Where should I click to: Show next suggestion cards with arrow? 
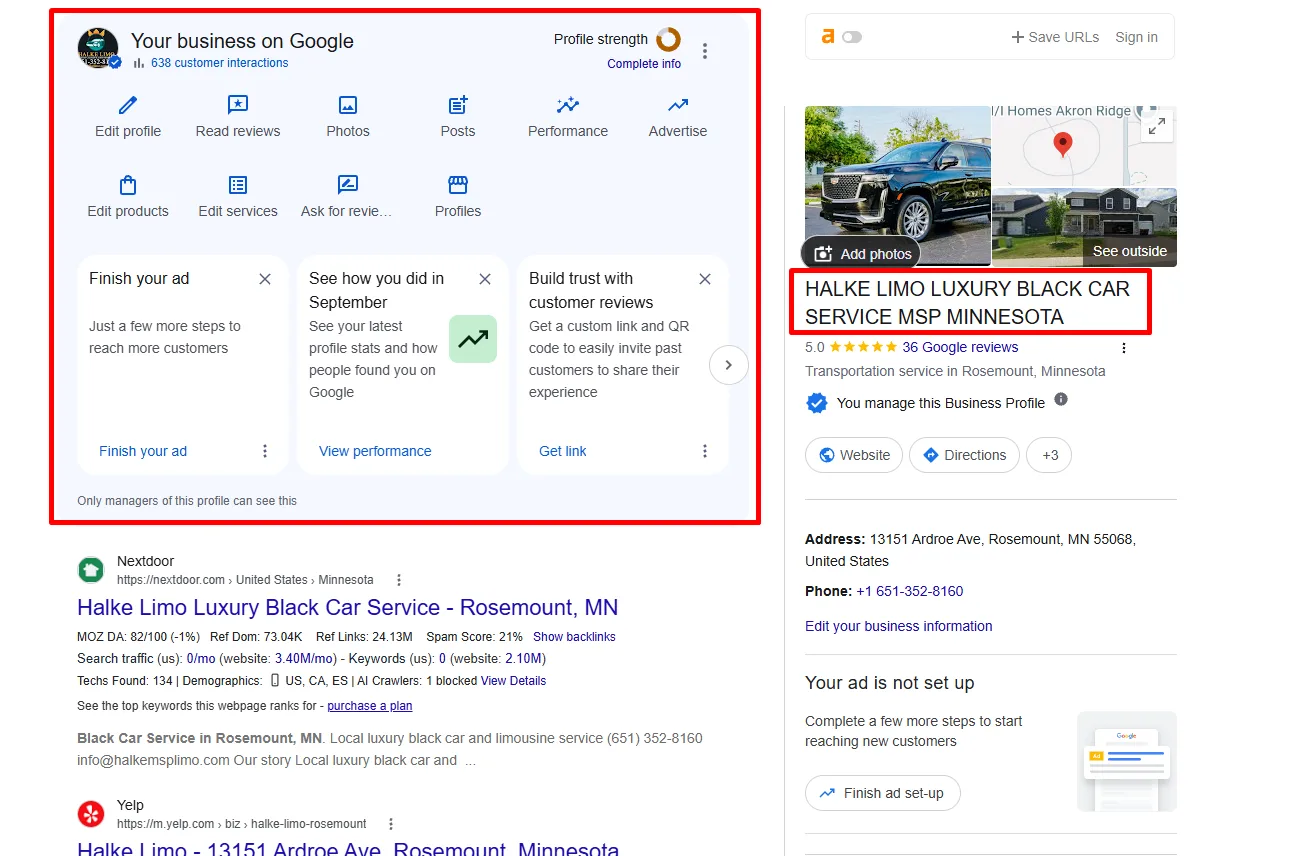click(x=728, y=365)
